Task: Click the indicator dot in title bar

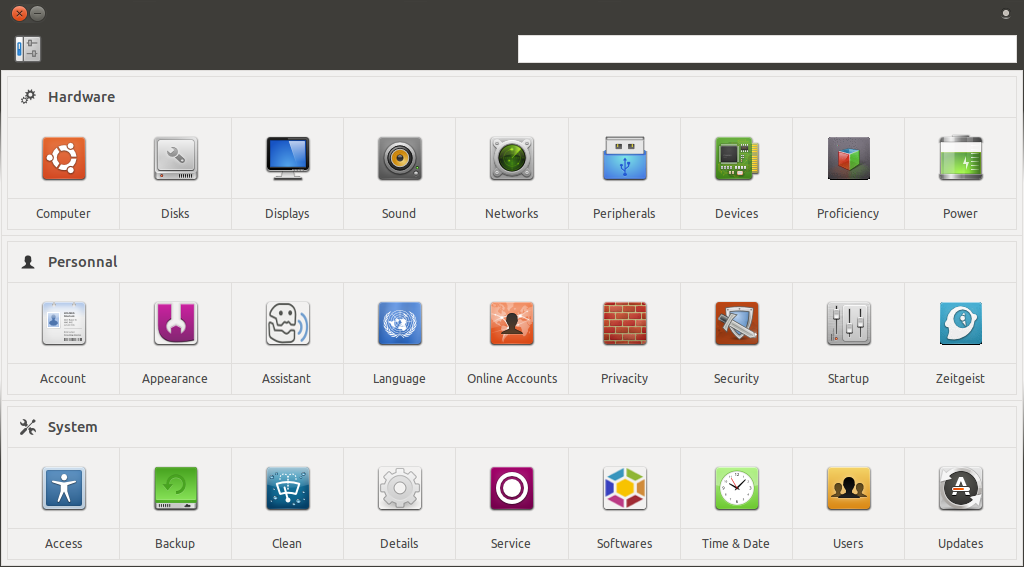Action: tap(1006, 14)
